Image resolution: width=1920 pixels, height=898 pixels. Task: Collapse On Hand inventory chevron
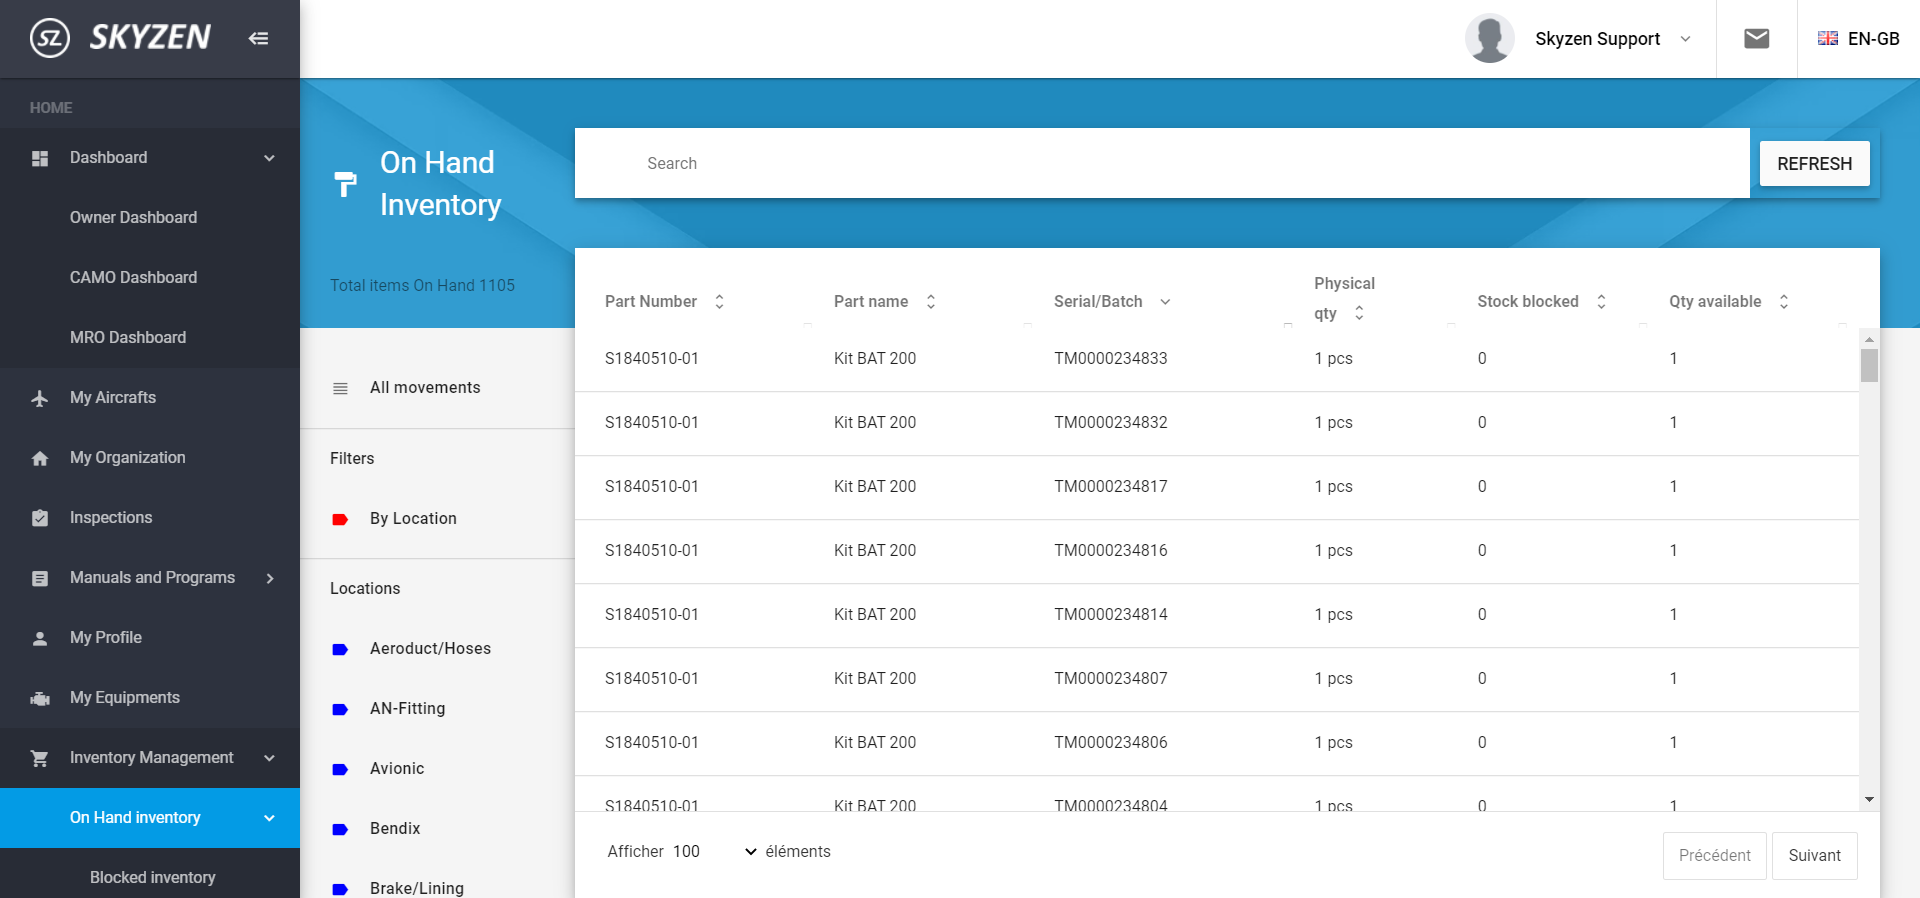269,818
